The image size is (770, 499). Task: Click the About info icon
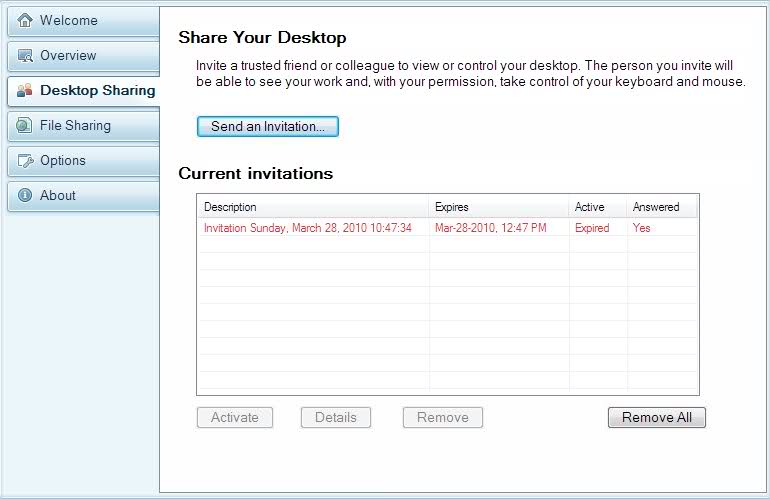coord(25,196)
